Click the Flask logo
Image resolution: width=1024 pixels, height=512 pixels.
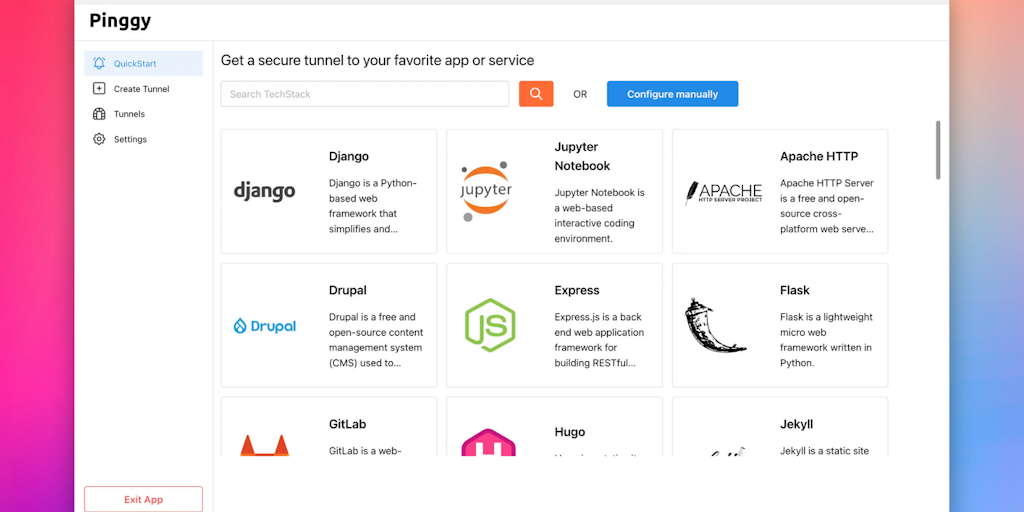click(716, 325)
